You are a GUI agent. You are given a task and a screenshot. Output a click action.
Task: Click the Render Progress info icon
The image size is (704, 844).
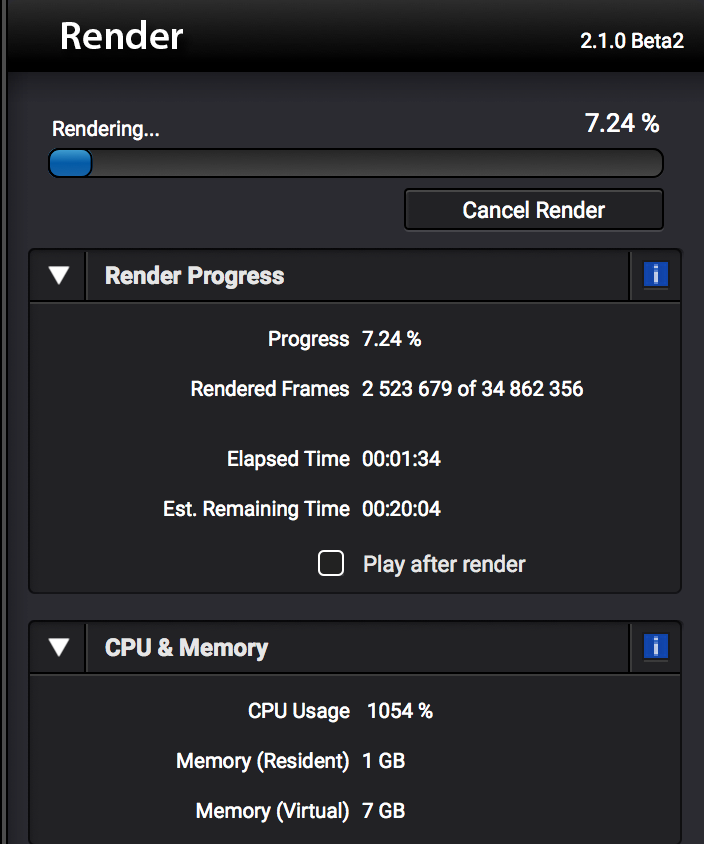[656, 275]
